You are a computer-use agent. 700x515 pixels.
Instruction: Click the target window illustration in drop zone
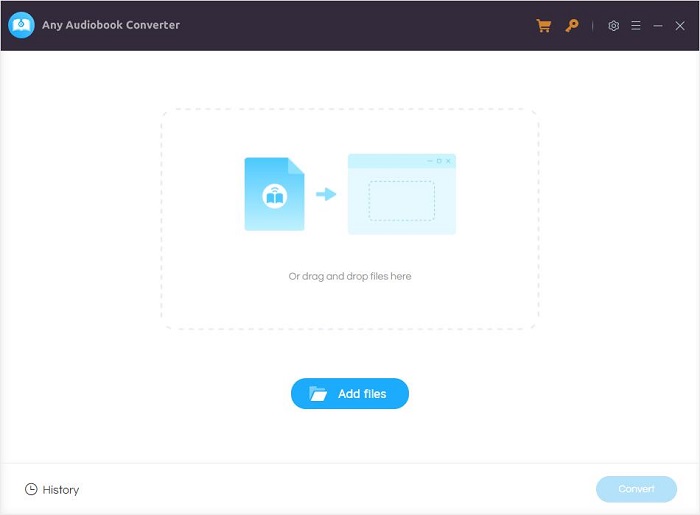pos(402,194)
